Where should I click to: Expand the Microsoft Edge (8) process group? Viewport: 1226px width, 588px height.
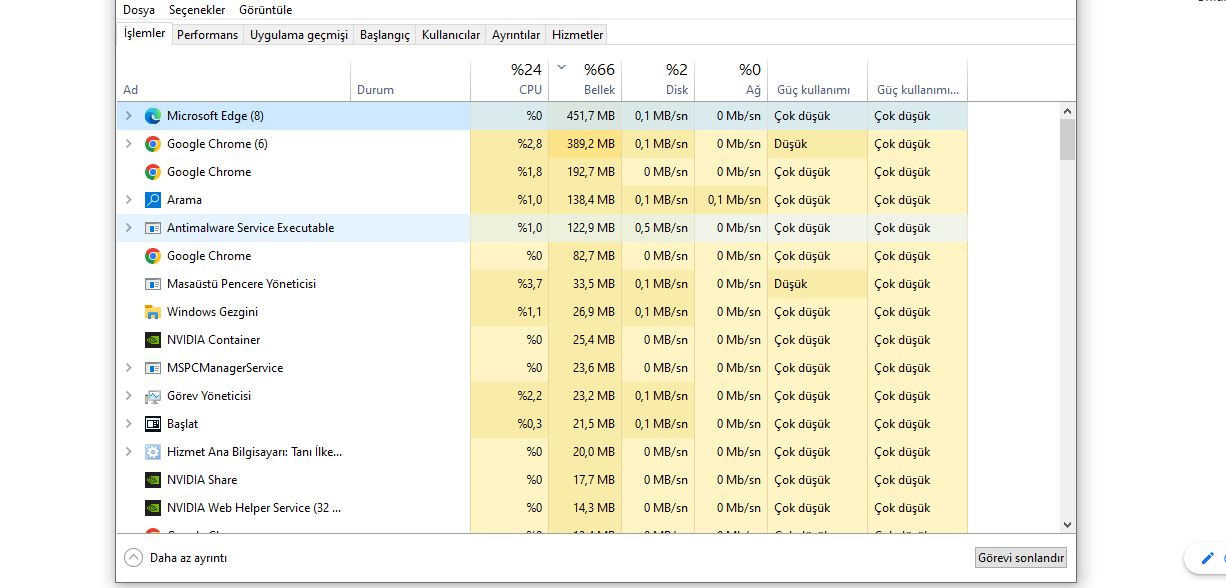click(x=128, y=116)
